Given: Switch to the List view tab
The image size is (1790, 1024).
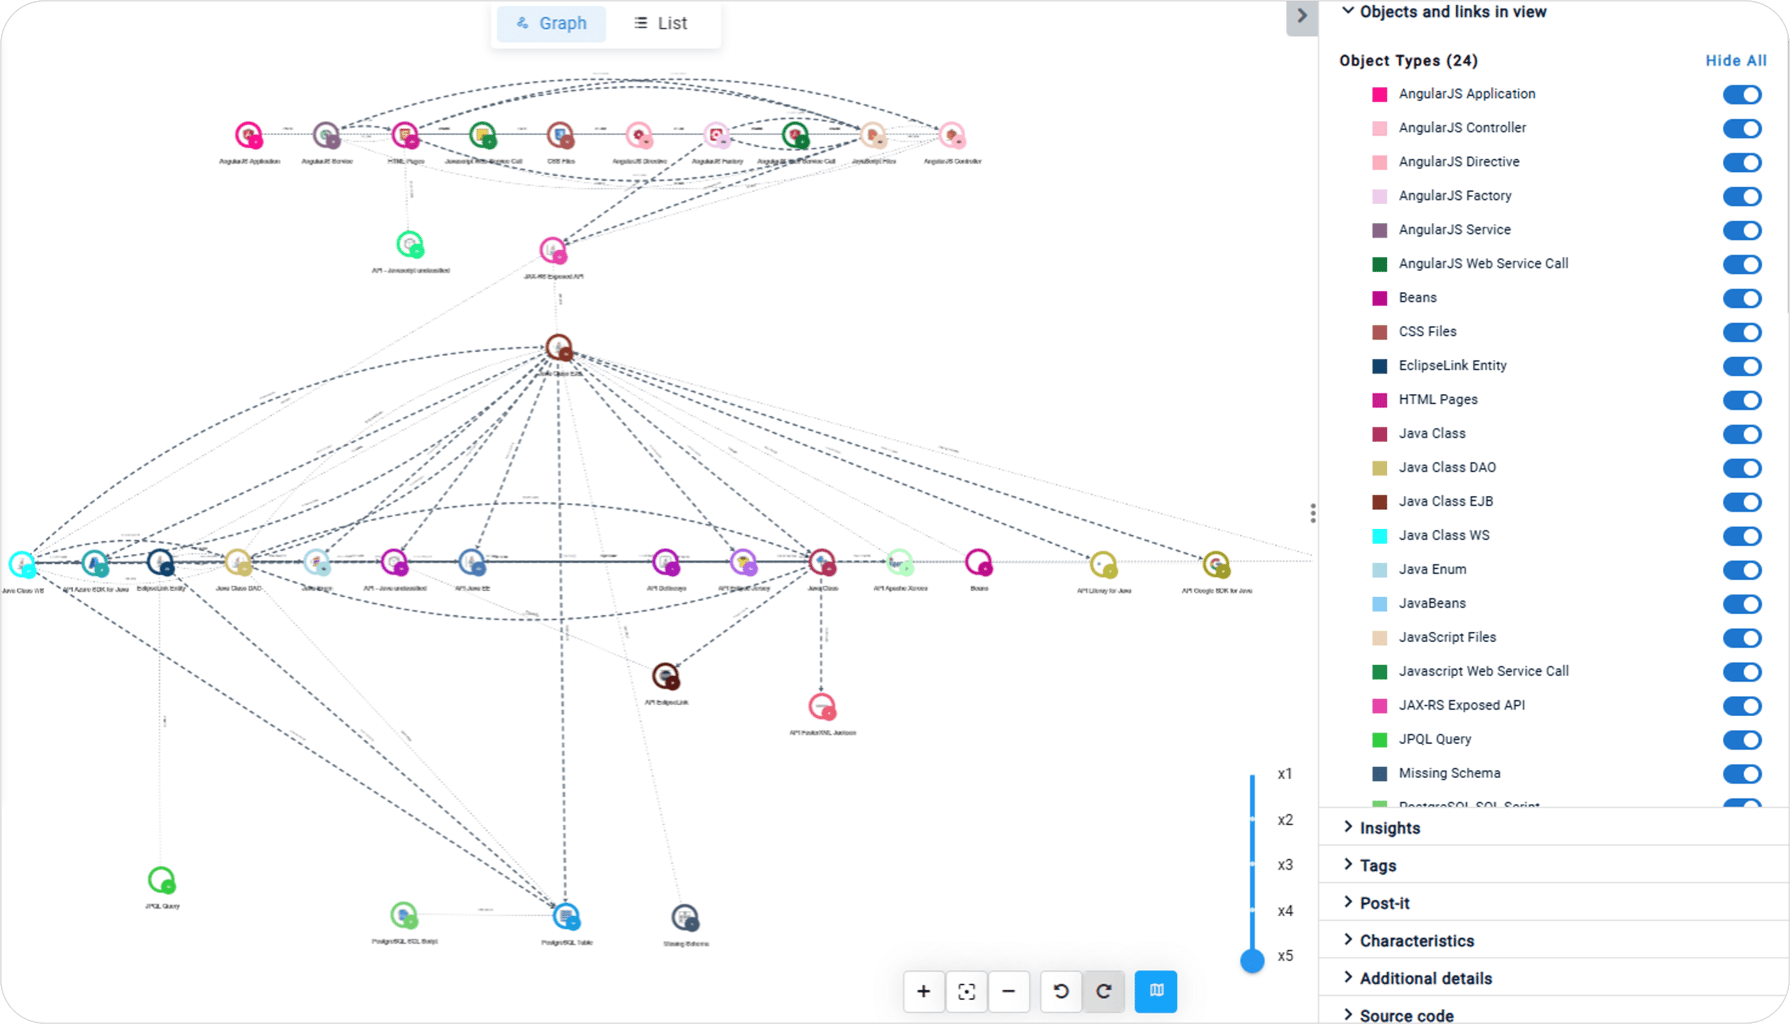Looking at the screenshot, I should (x=660, y=23).
